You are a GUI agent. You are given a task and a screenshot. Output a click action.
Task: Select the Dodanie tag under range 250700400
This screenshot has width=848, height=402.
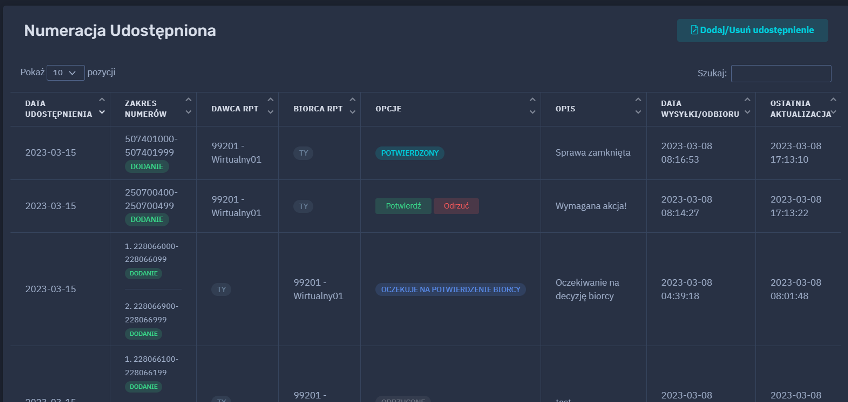[x=146, y=219]
